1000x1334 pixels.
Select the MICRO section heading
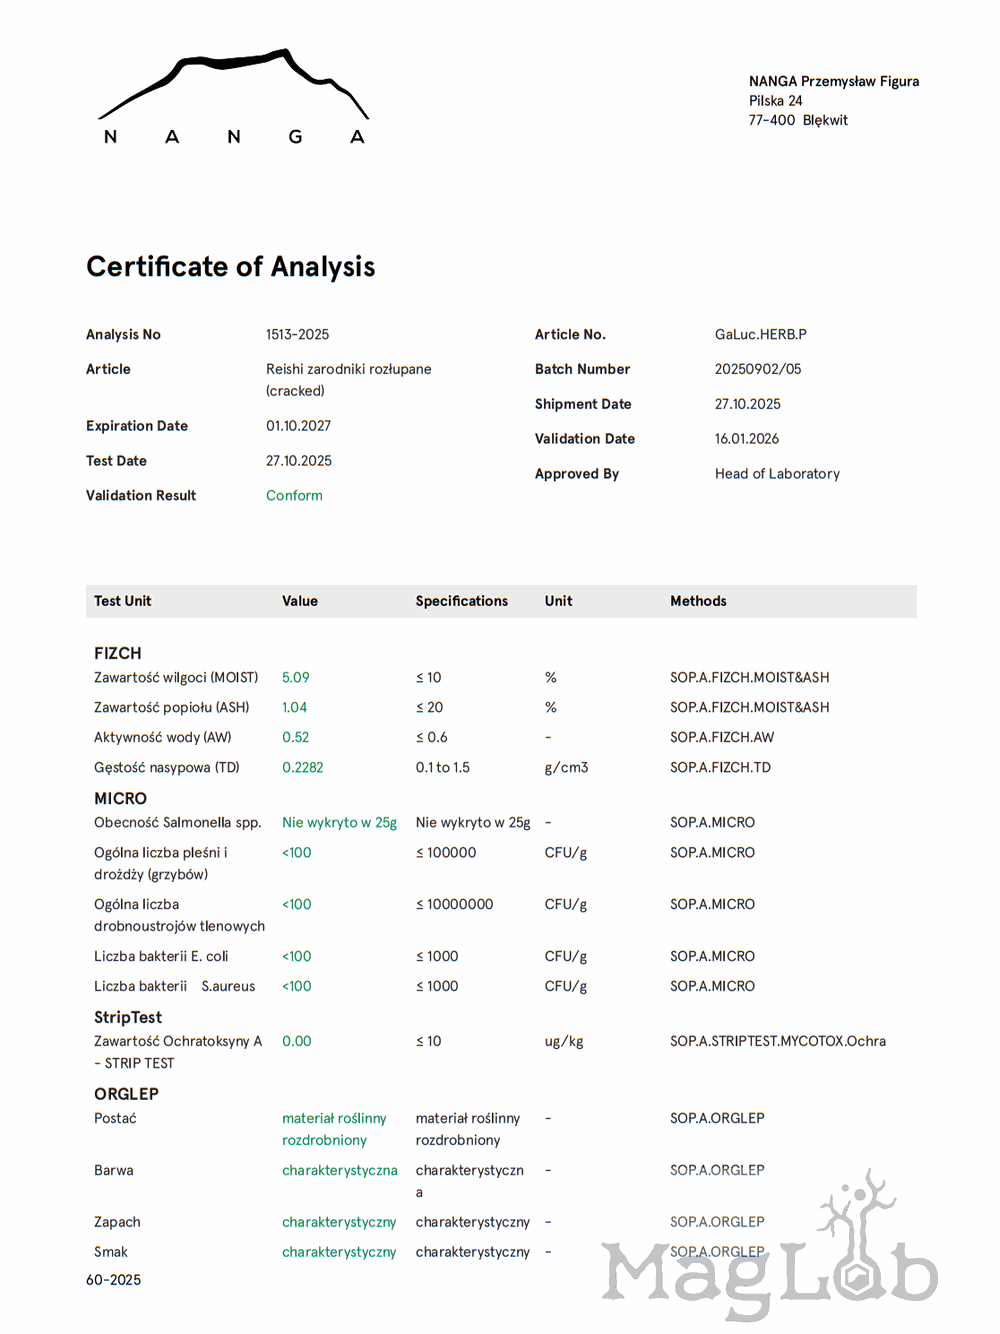click(120, 799)
